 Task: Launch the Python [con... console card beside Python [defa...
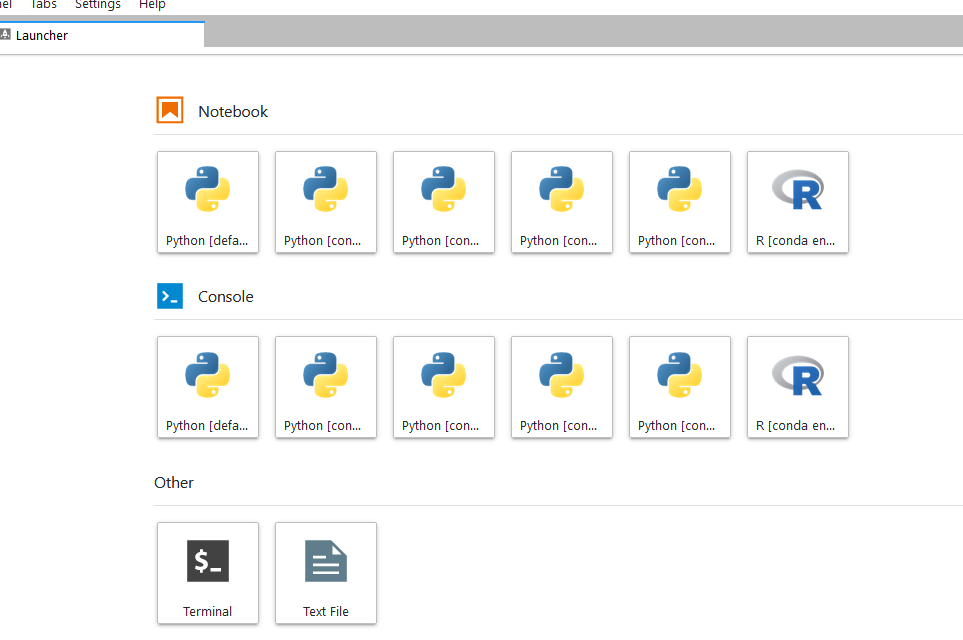point(326,387)
